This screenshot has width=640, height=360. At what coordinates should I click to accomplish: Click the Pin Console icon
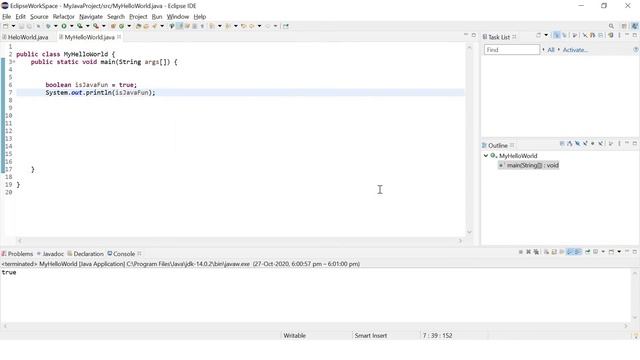[588, 252]
